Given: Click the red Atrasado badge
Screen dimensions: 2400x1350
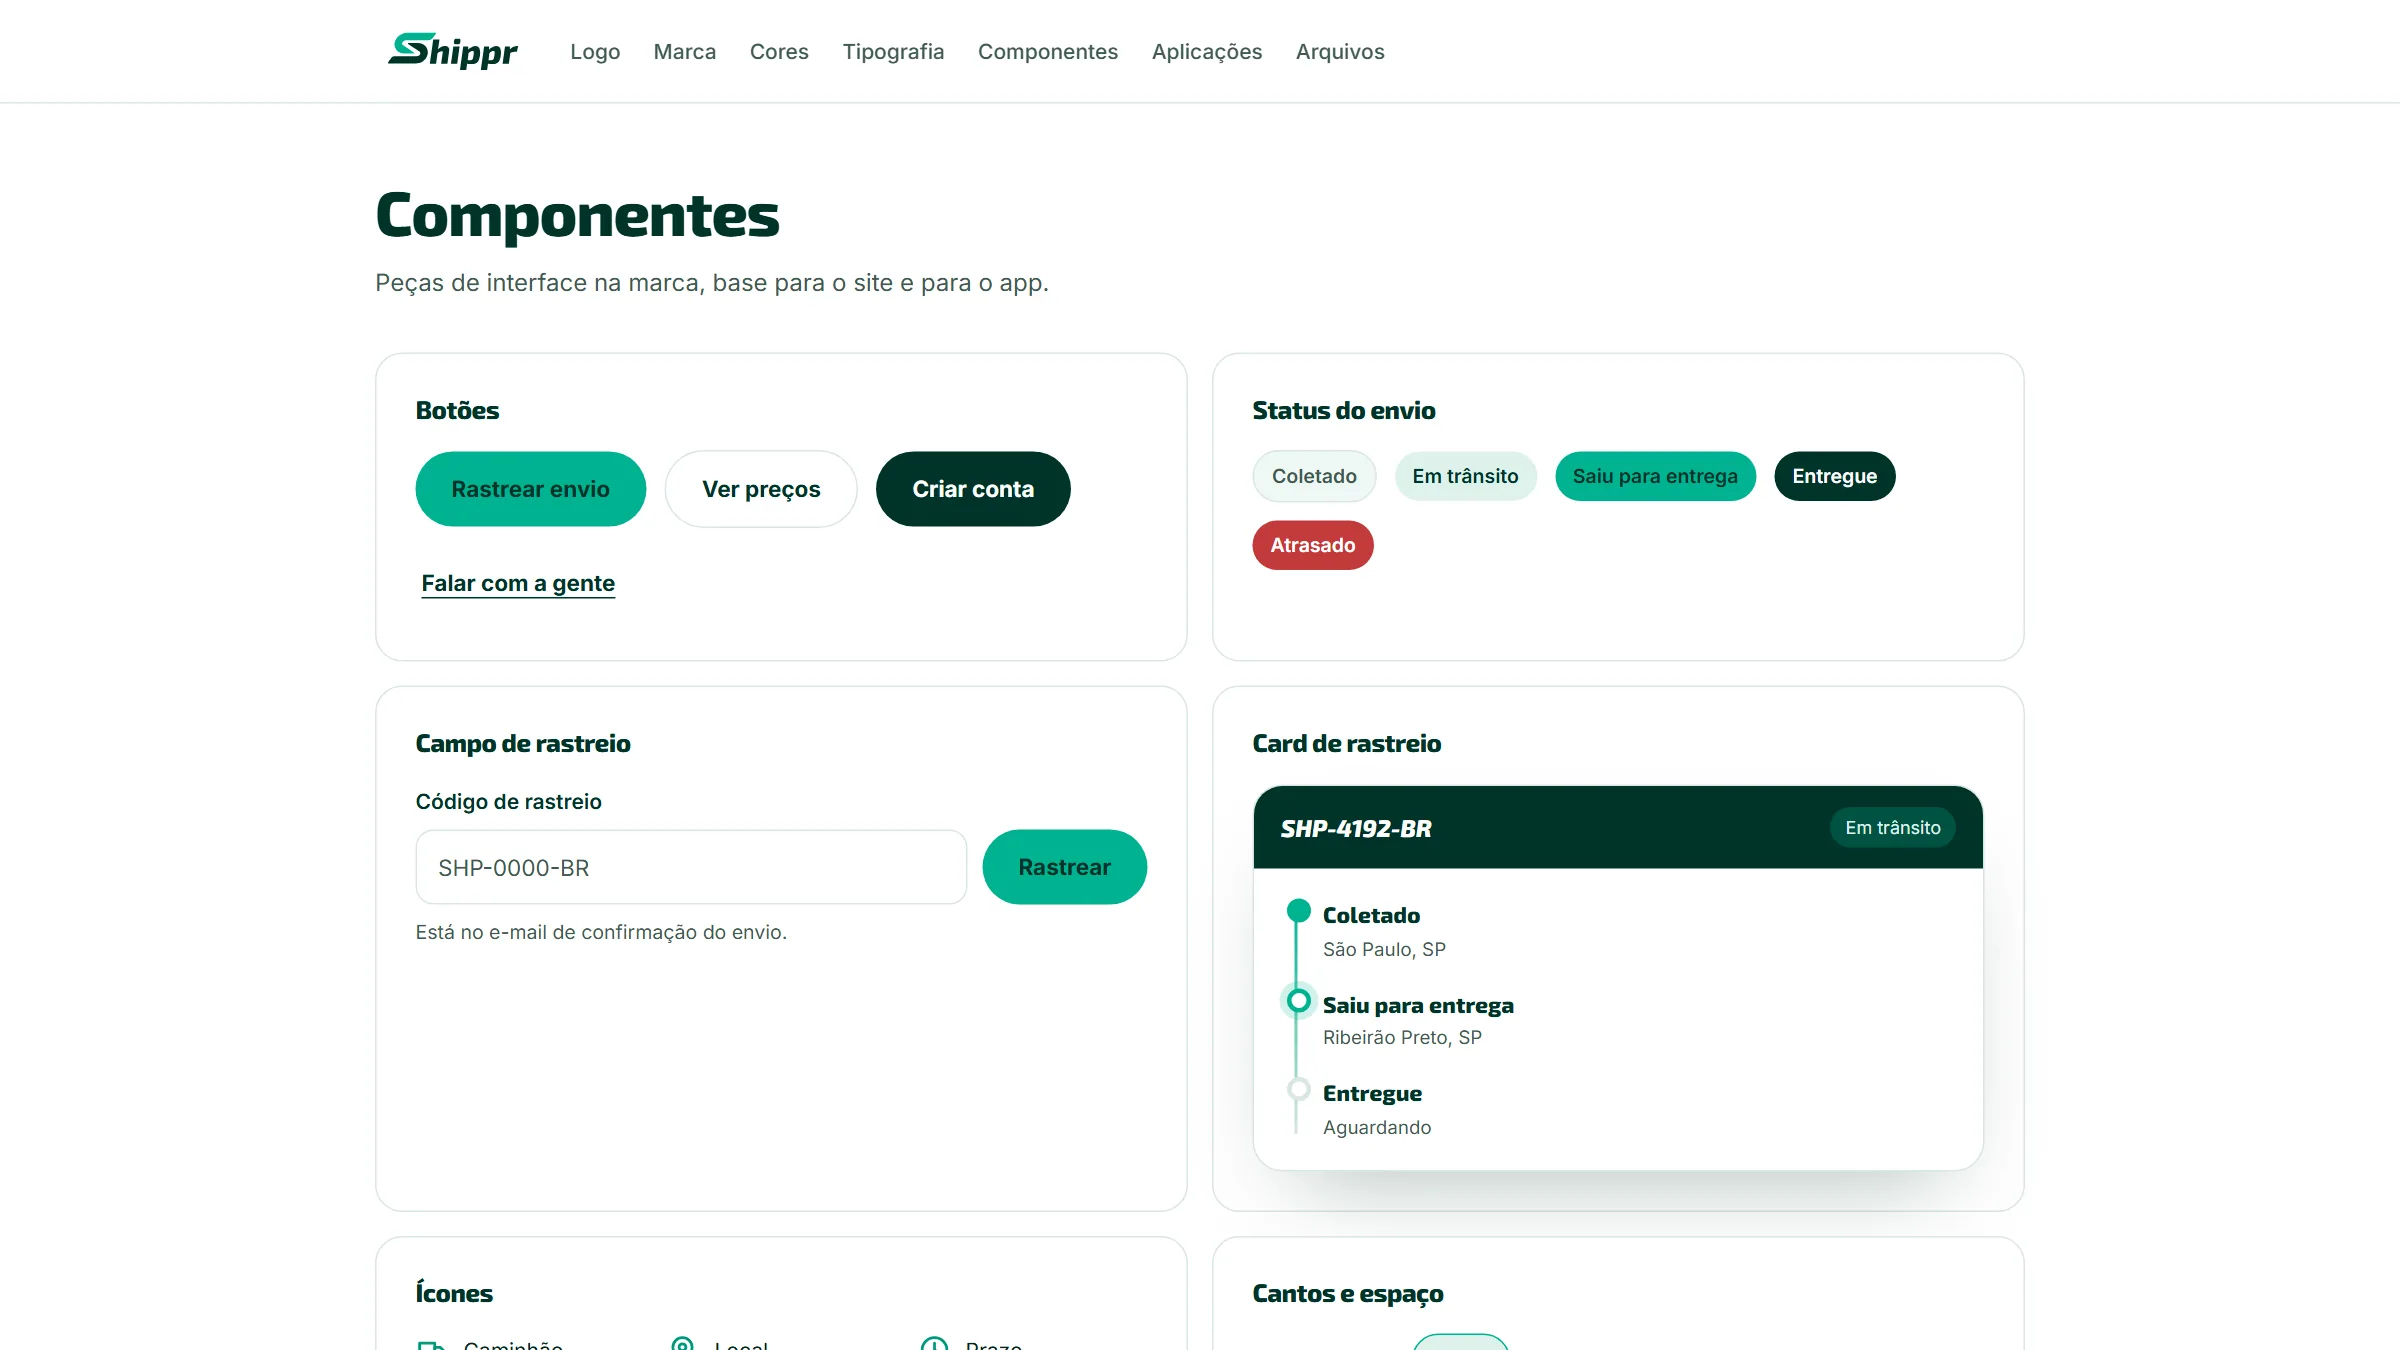Looking at the screenshot, I should point(1313,545).
